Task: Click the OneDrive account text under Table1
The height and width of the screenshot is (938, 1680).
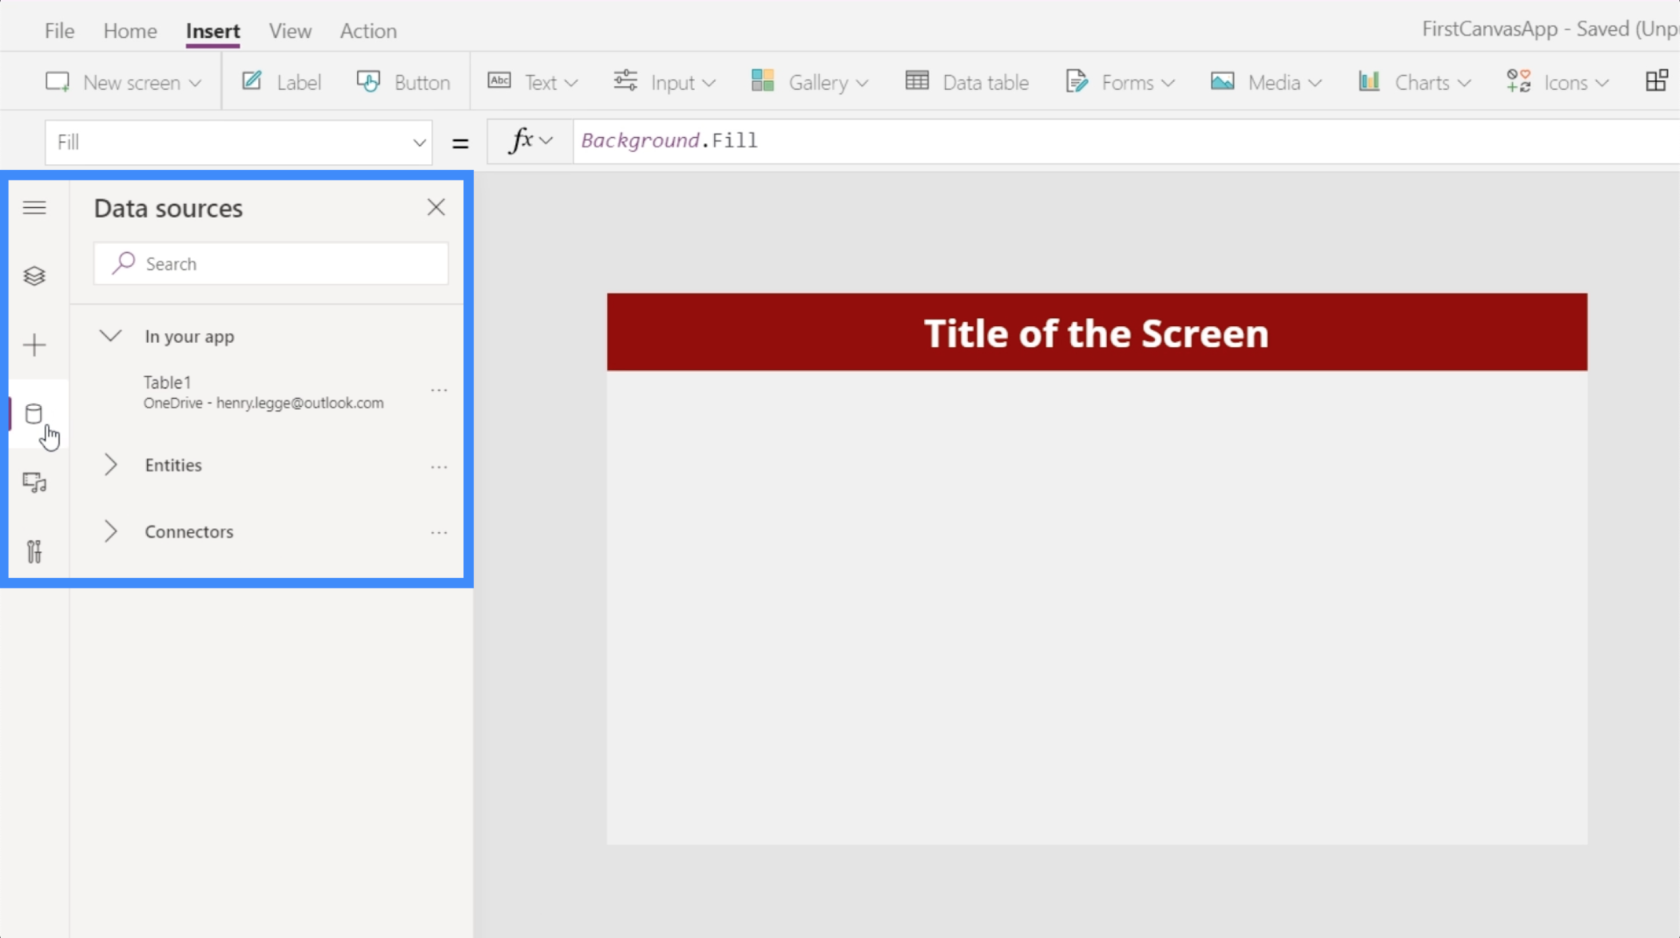Action: coord(263,403)
